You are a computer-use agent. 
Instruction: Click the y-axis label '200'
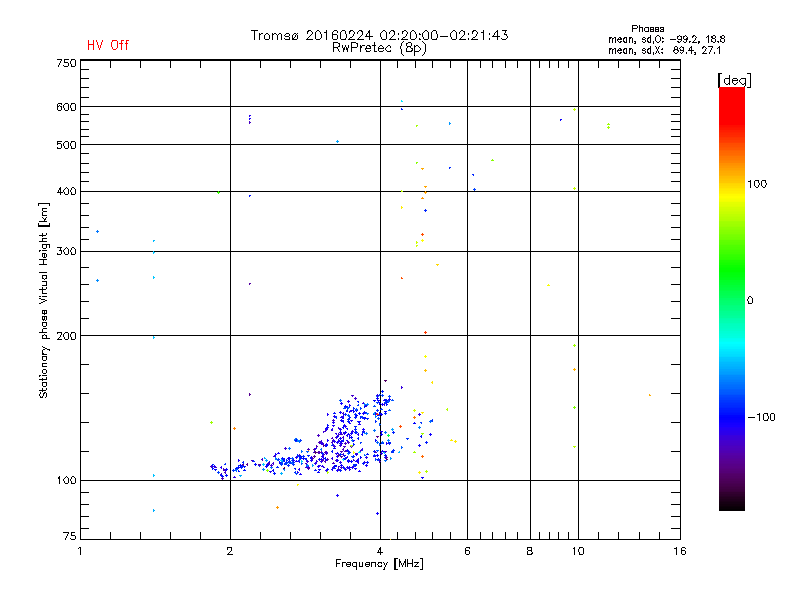(x=66, y=336)
